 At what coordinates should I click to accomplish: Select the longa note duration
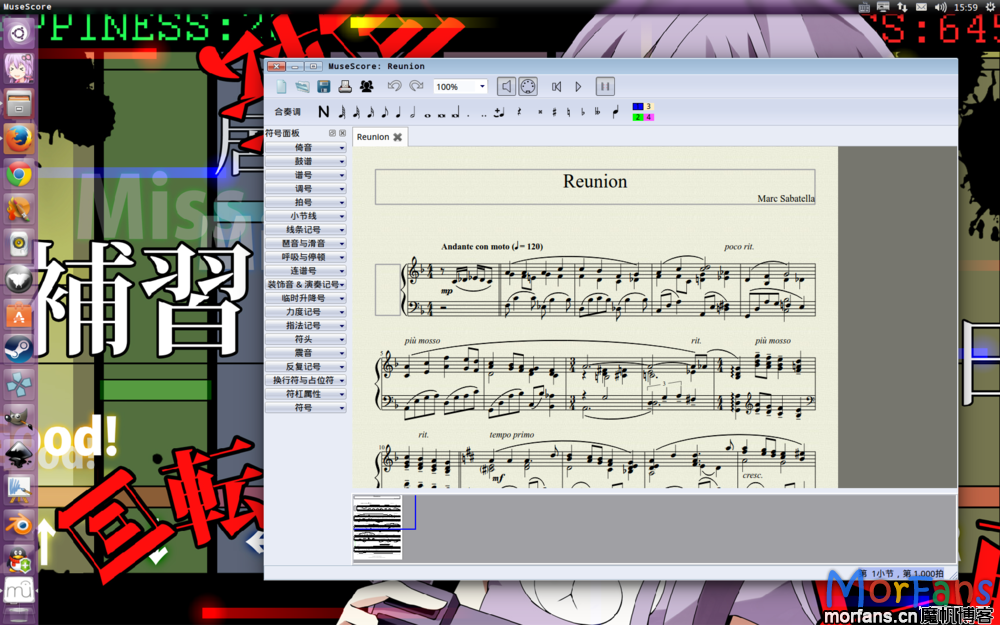click(455, 114)
